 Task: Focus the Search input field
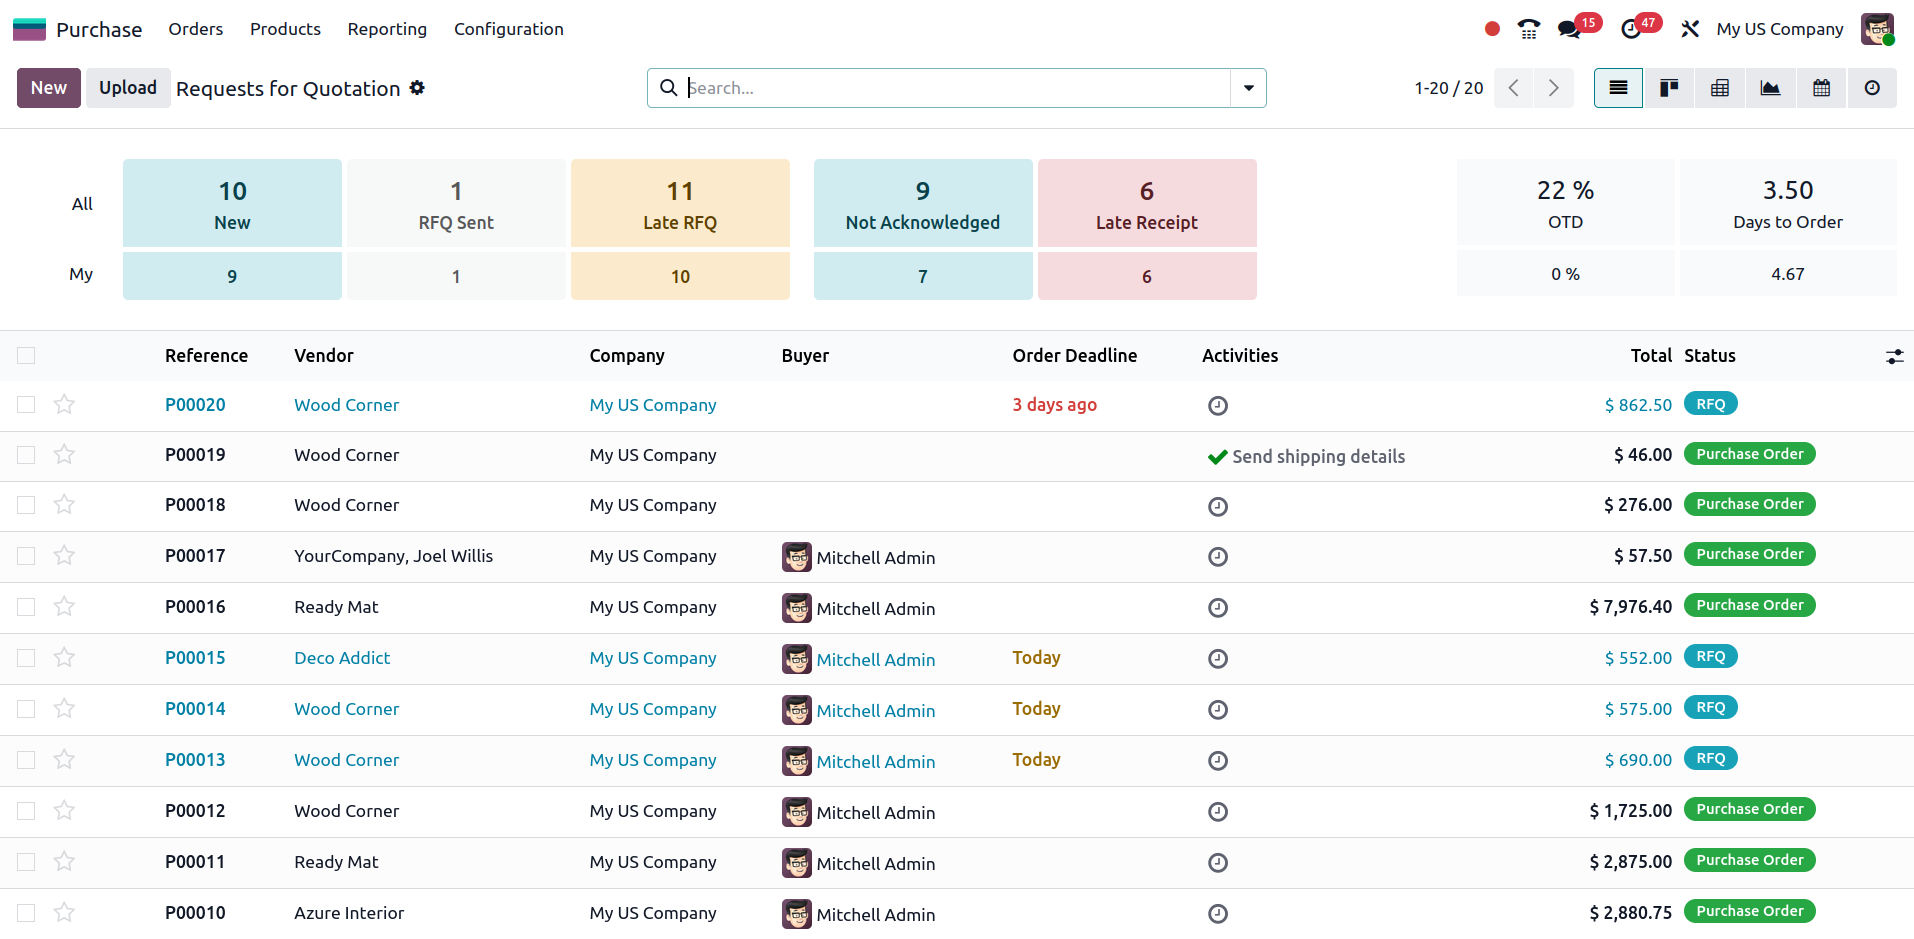click(950, 88)
